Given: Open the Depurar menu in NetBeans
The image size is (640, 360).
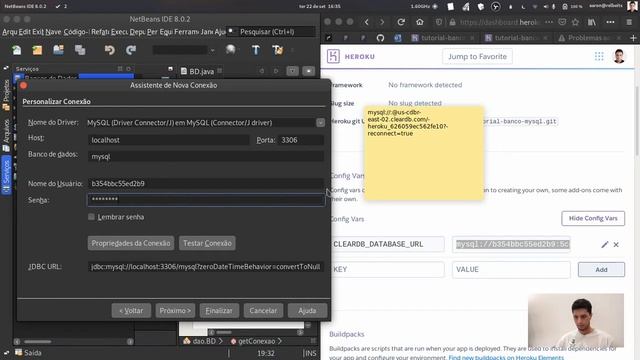Looking at the screenshot, I should click(x=137, y=32).
